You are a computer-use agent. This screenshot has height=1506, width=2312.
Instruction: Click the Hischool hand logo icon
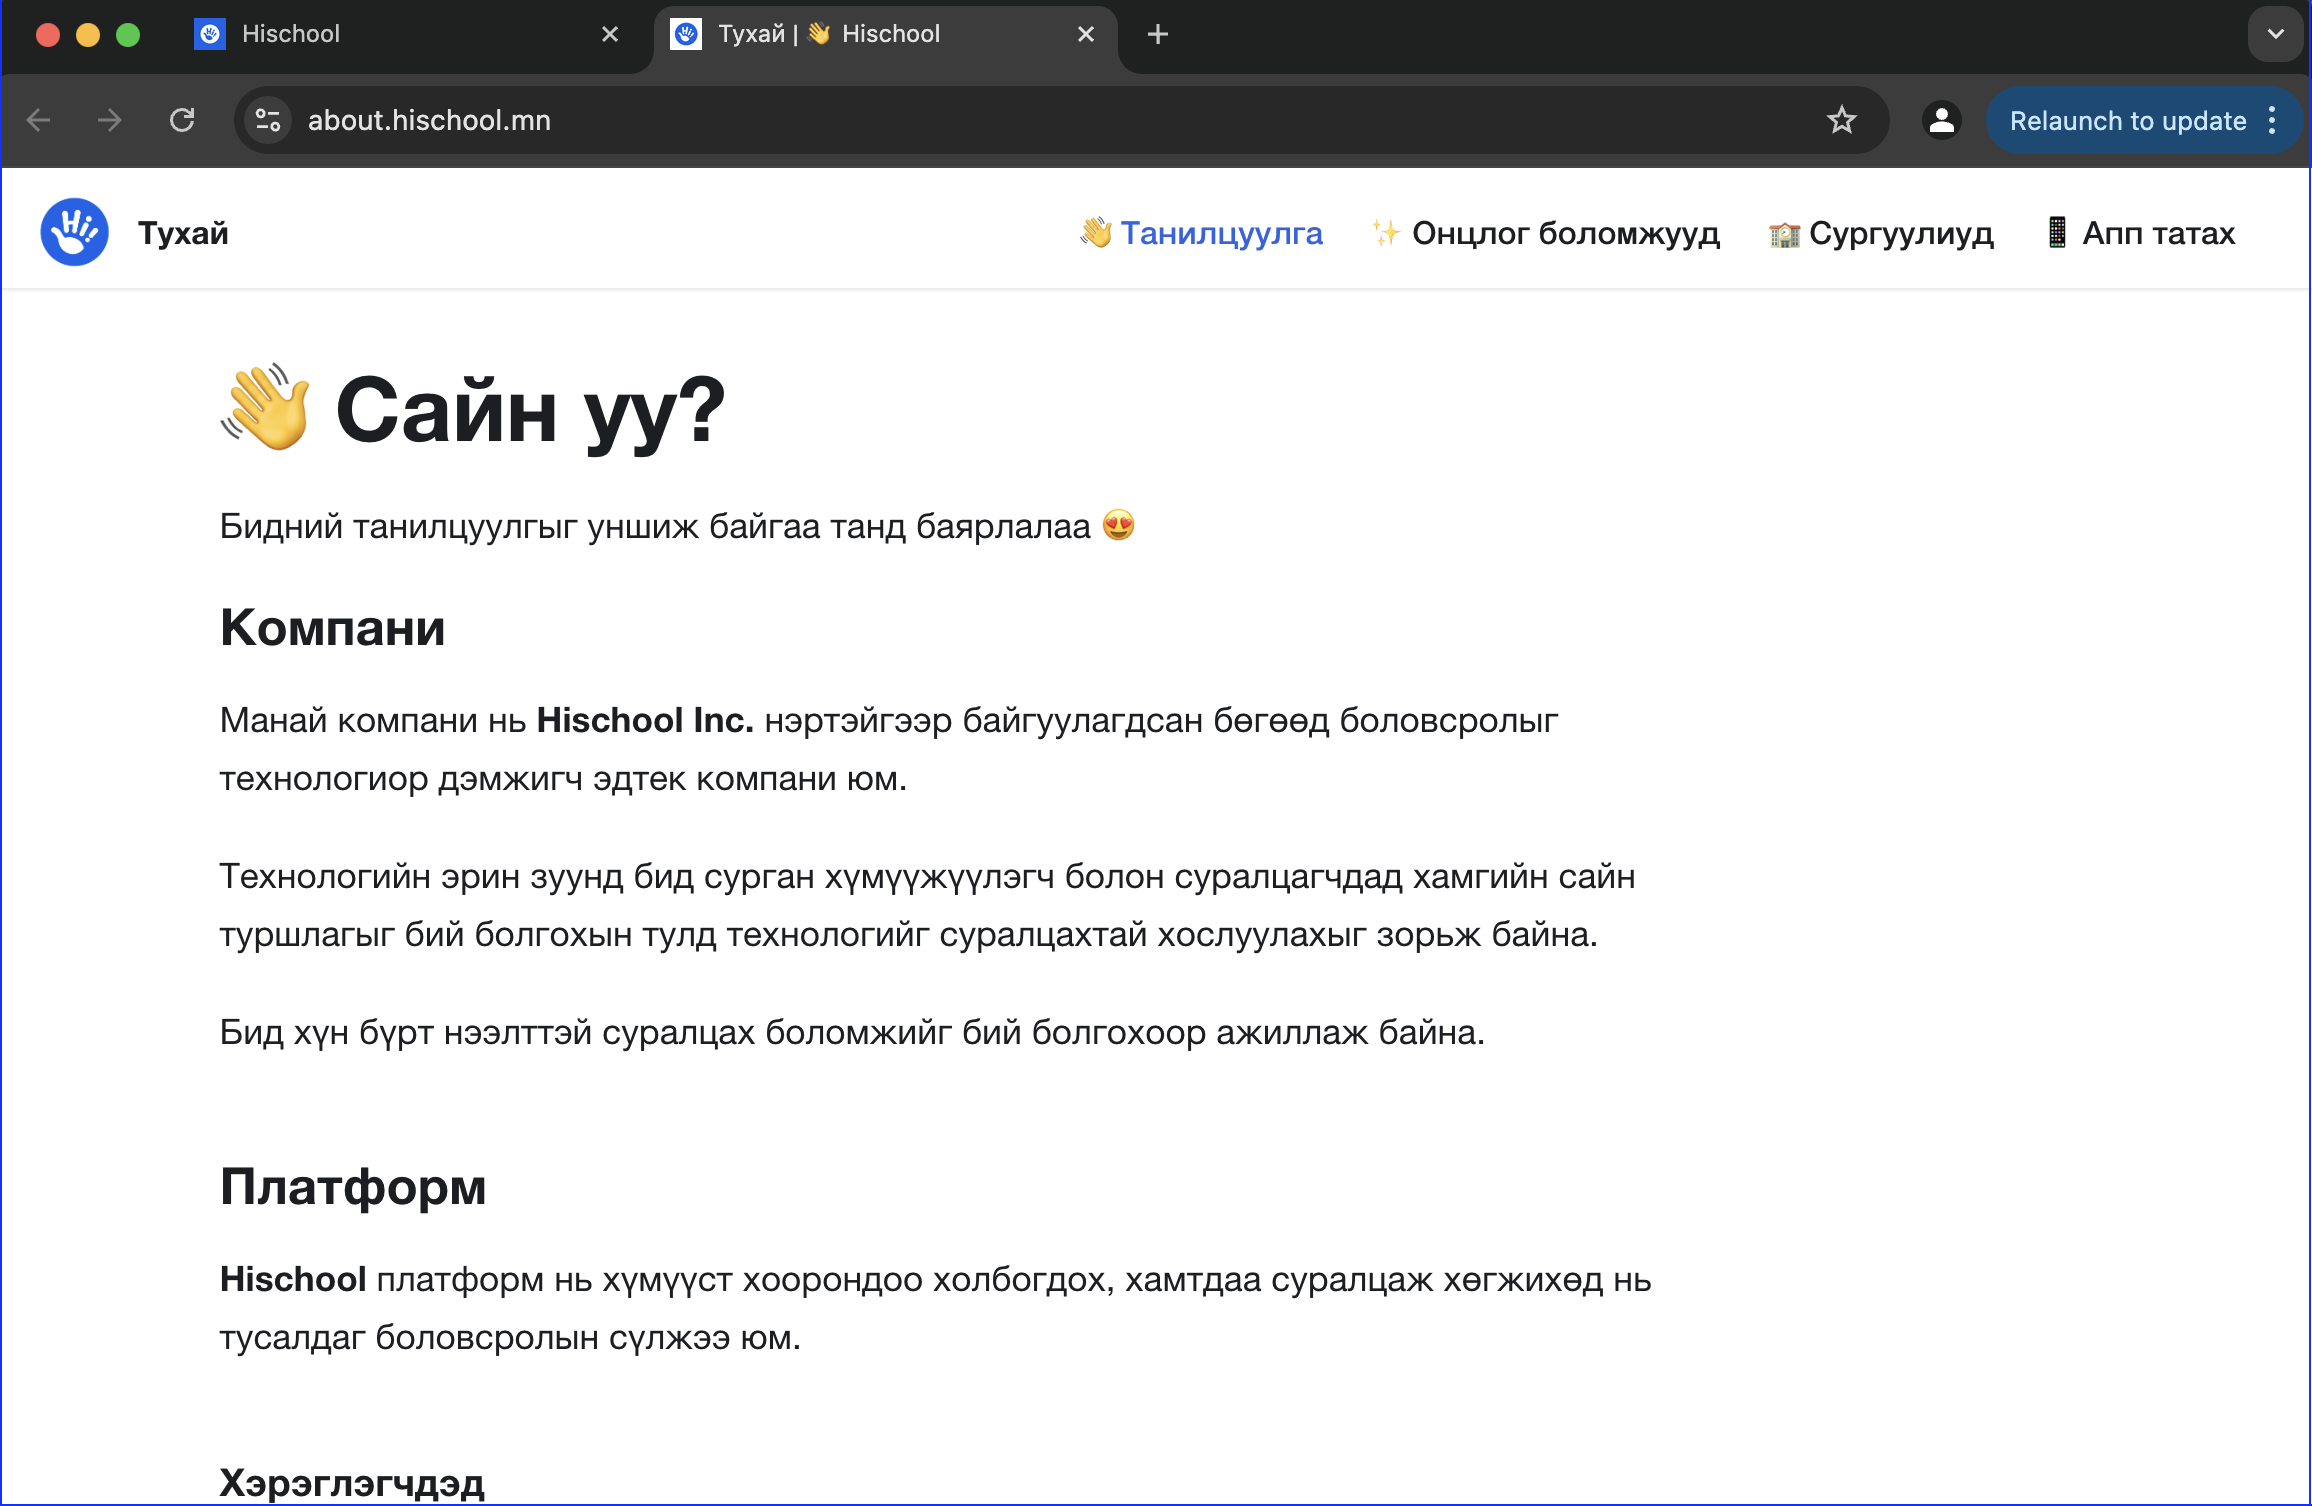(74, 232)
